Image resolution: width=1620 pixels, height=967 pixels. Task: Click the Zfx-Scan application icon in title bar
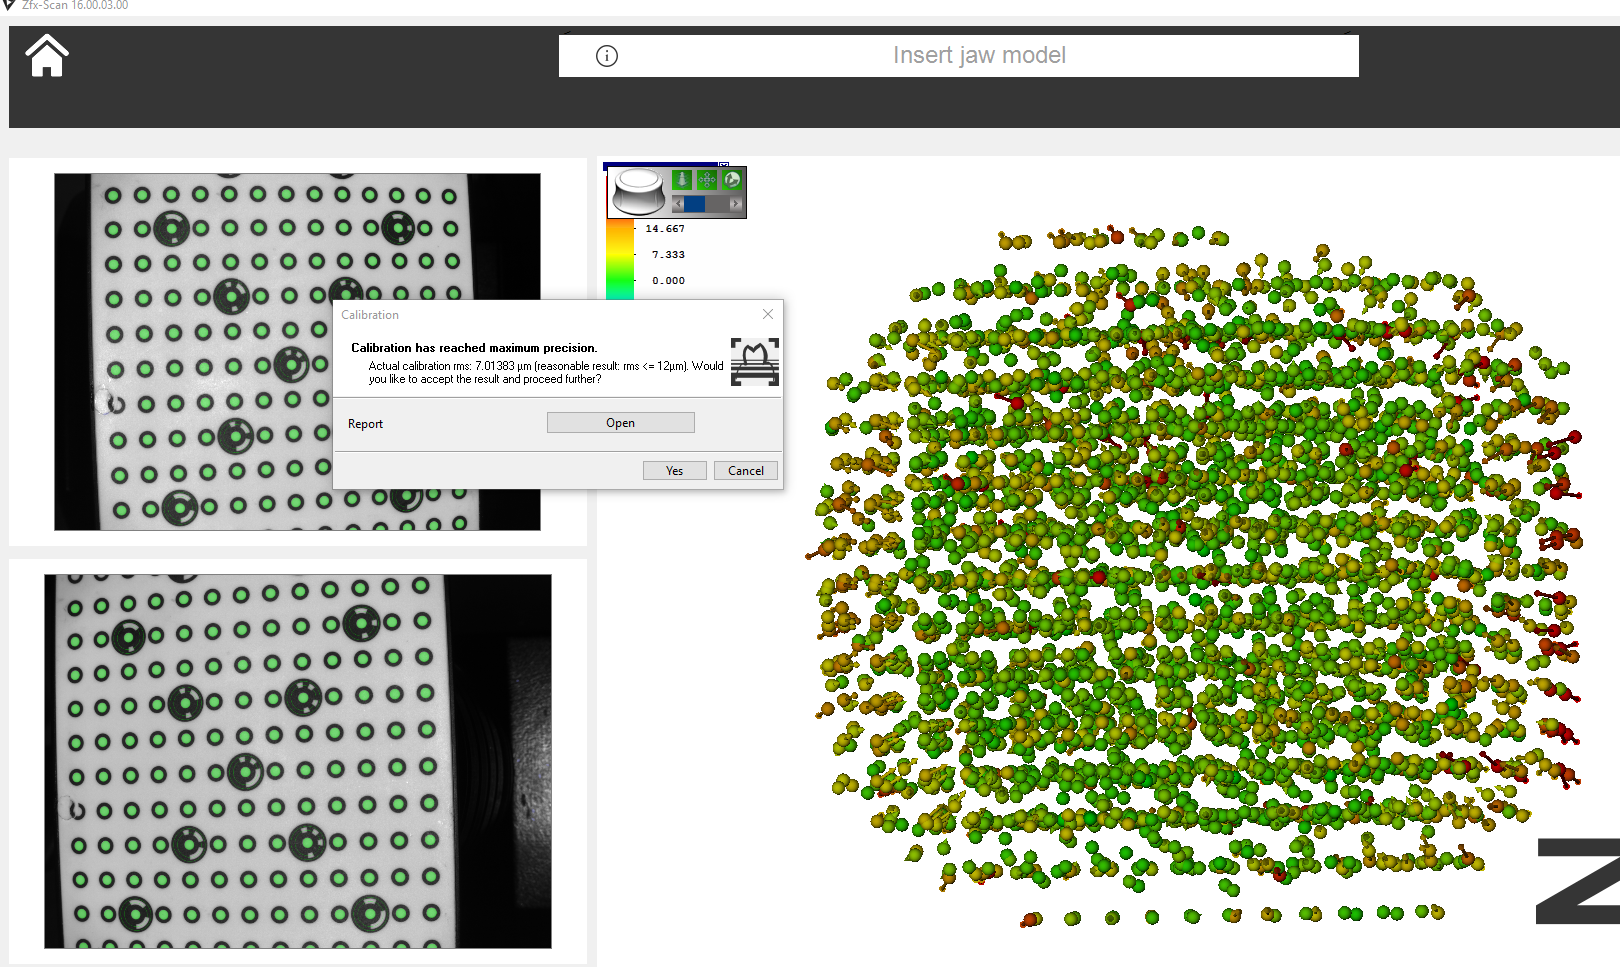point(9,5)
